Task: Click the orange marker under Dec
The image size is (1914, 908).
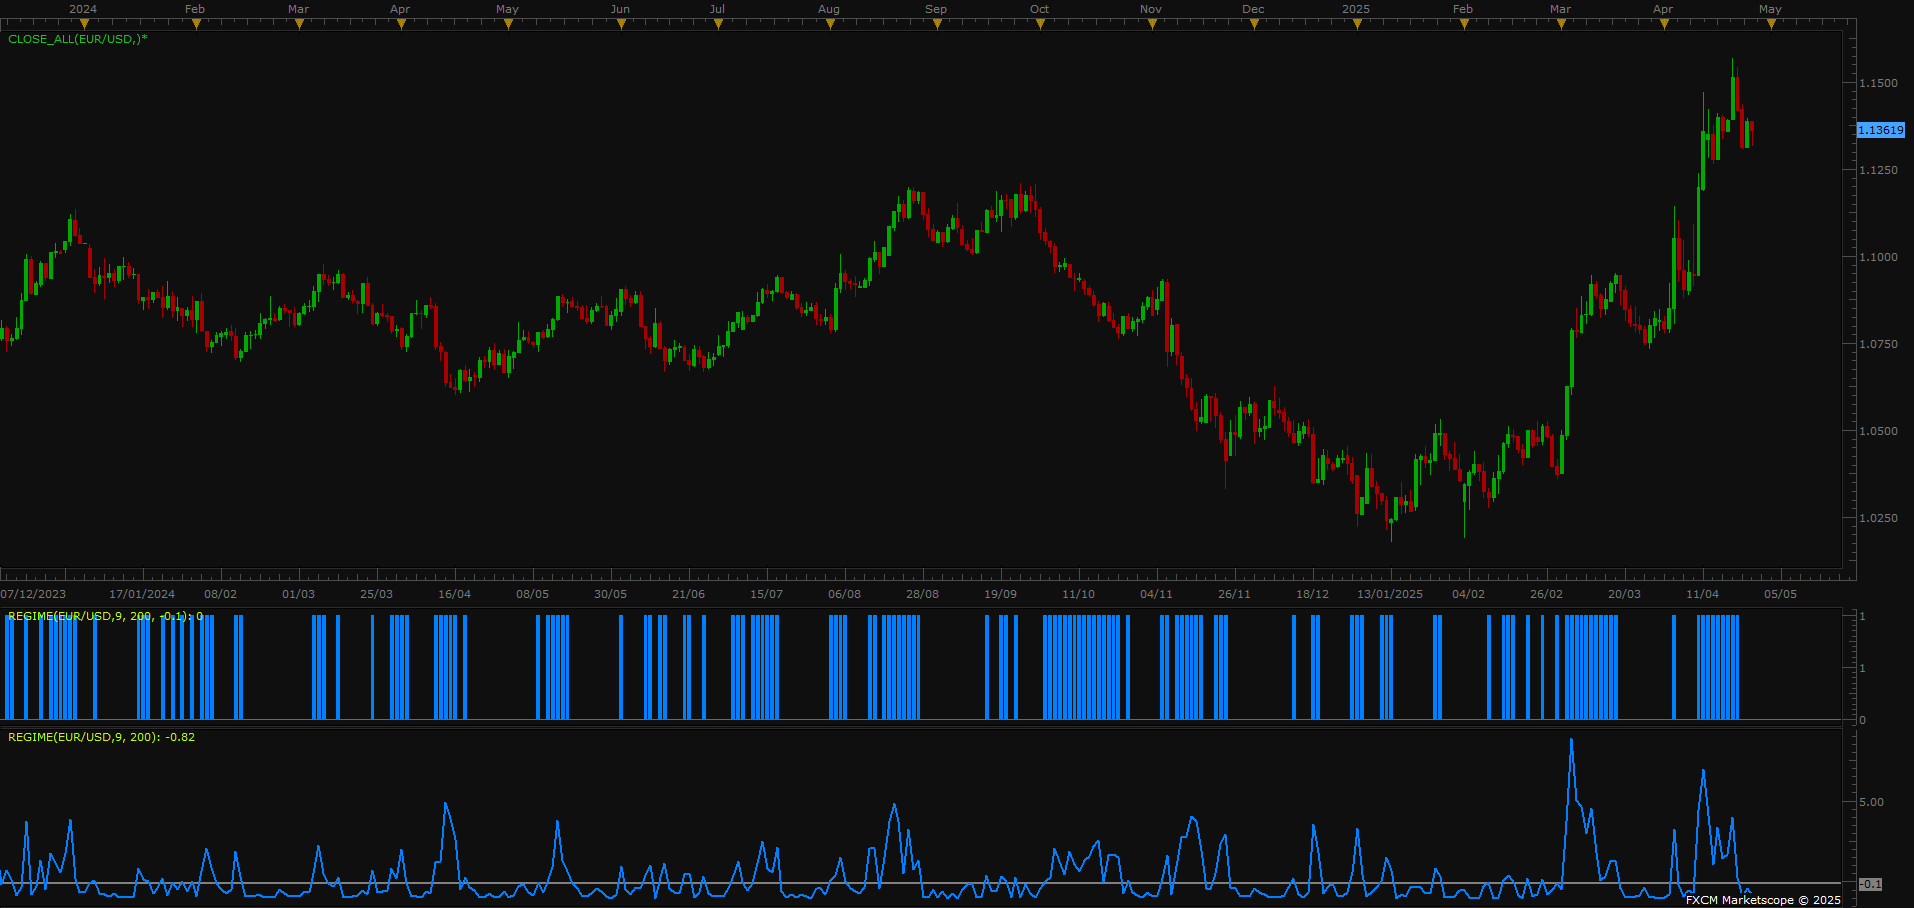Action: pyautogui.click(x=1254, y=24)
